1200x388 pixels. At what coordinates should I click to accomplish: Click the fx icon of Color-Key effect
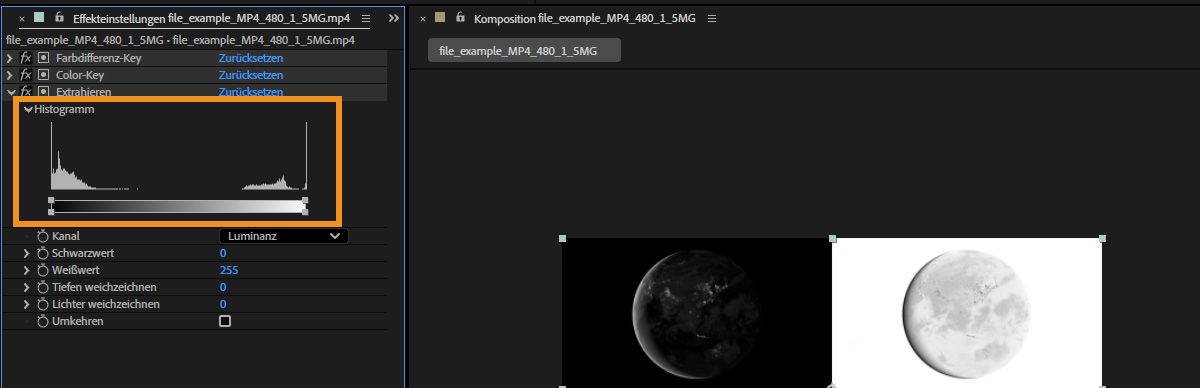click(26, 75)
